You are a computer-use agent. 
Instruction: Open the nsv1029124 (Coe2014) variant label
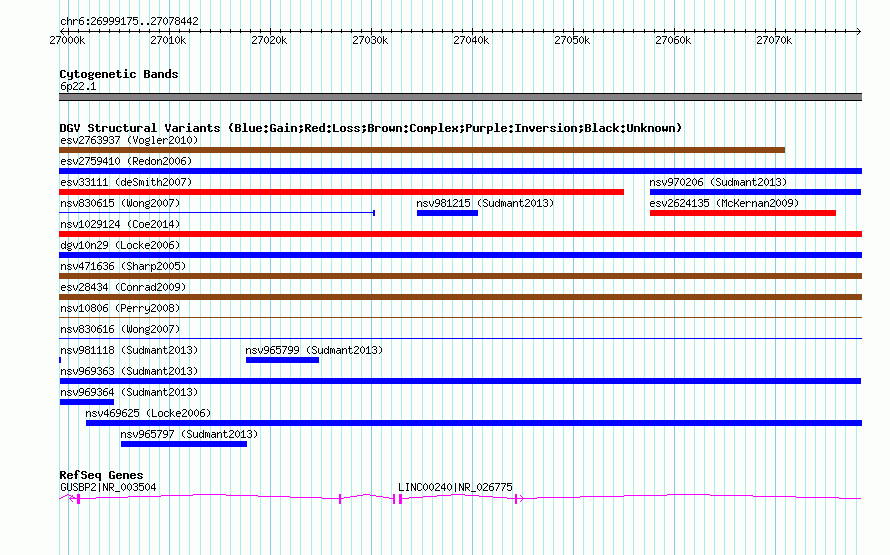tap(120, 224)
